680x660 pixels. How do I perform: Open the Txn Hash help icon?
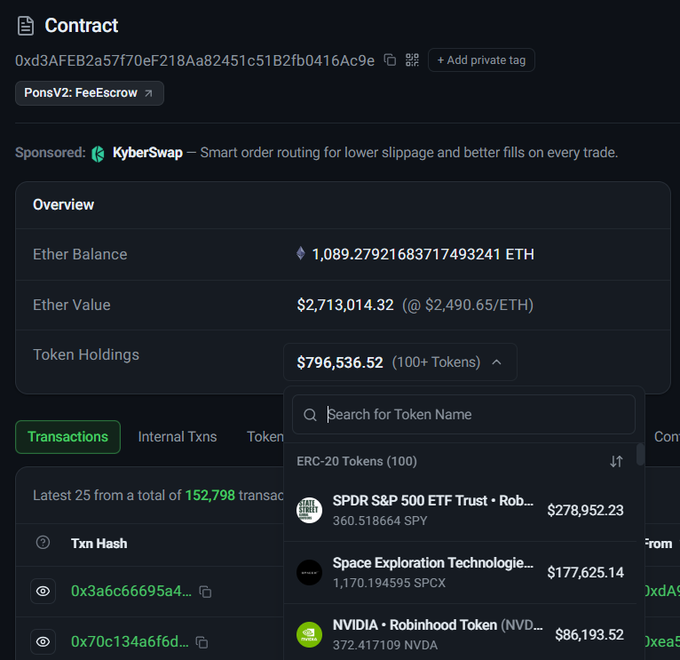coord(43,542)
